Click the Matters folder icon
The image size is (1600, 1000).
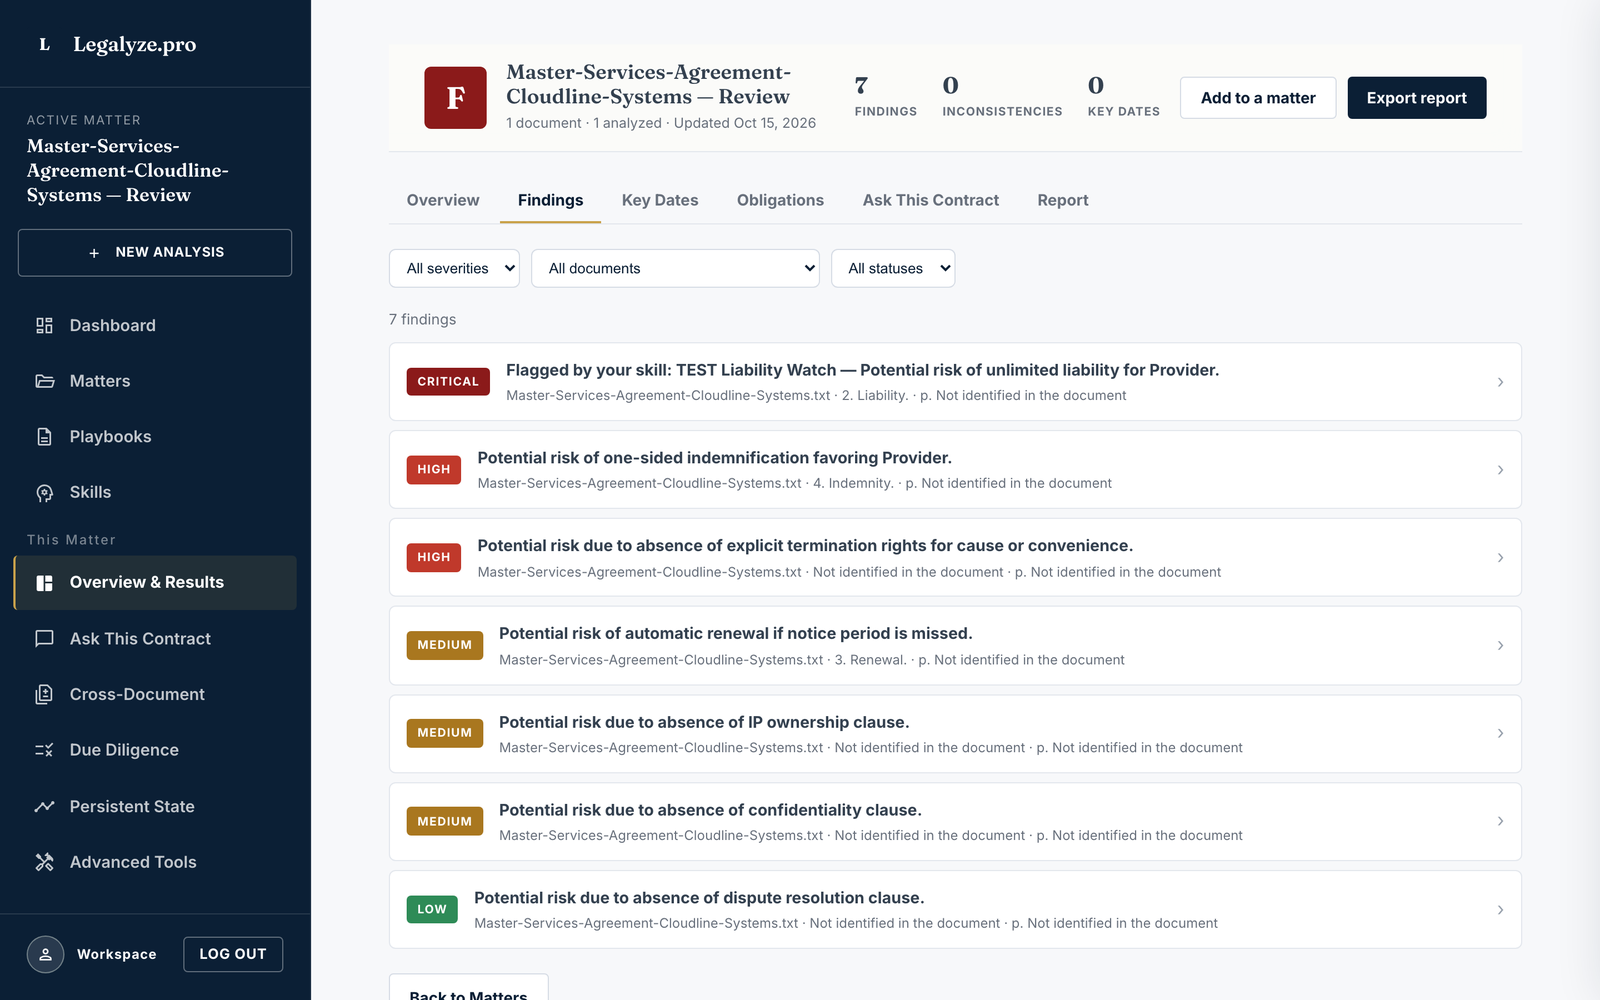[x=44, y=381]
